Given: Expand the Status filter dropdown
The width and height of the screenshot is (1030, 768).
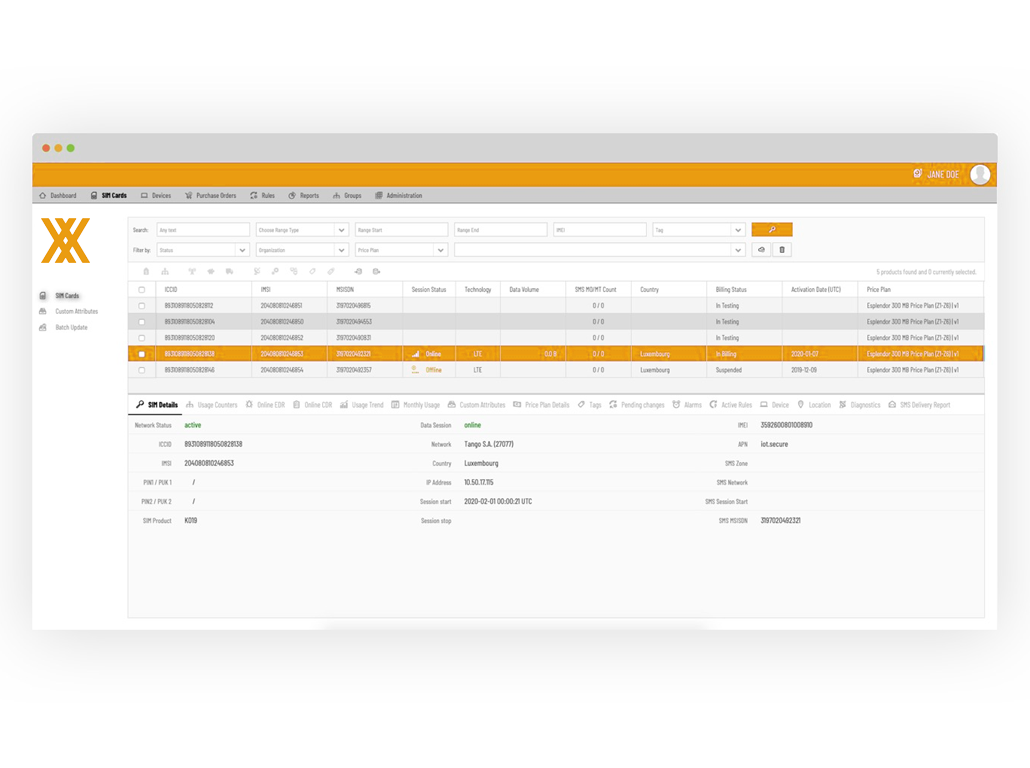Looking at the screenshot, I should click(x=202, y=250).
